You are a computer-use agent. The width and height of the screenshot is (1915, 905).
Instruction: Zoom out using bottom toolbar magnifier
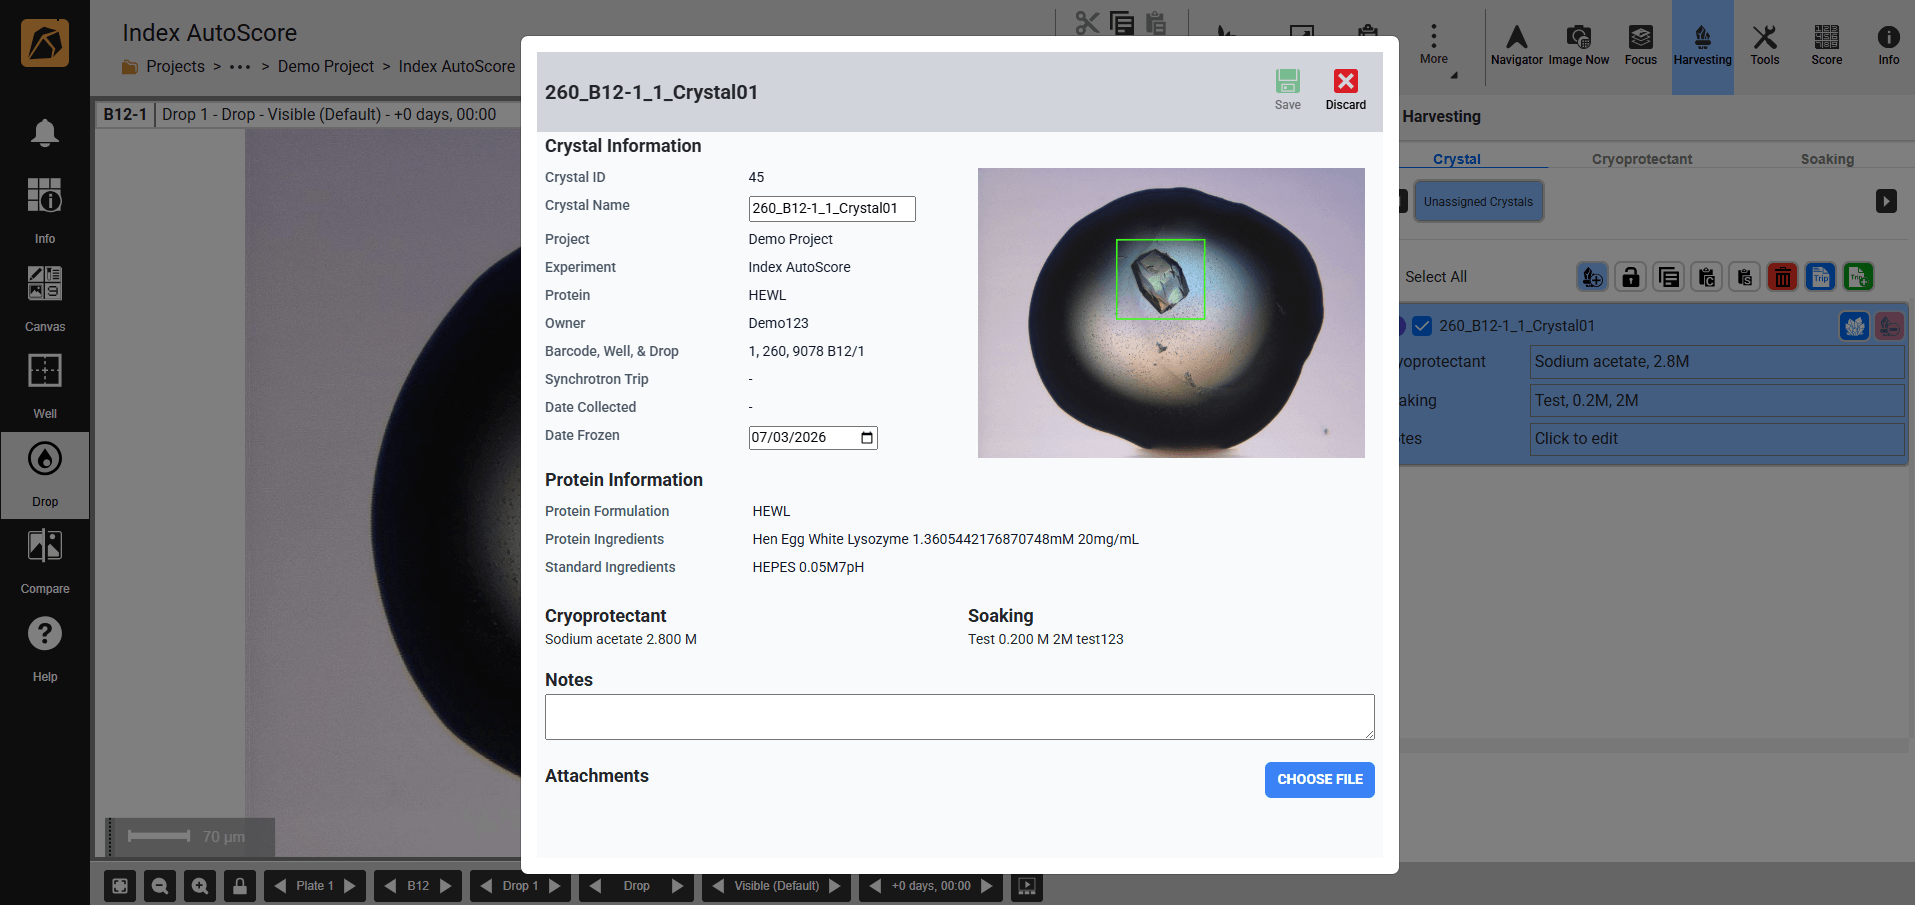160,886
